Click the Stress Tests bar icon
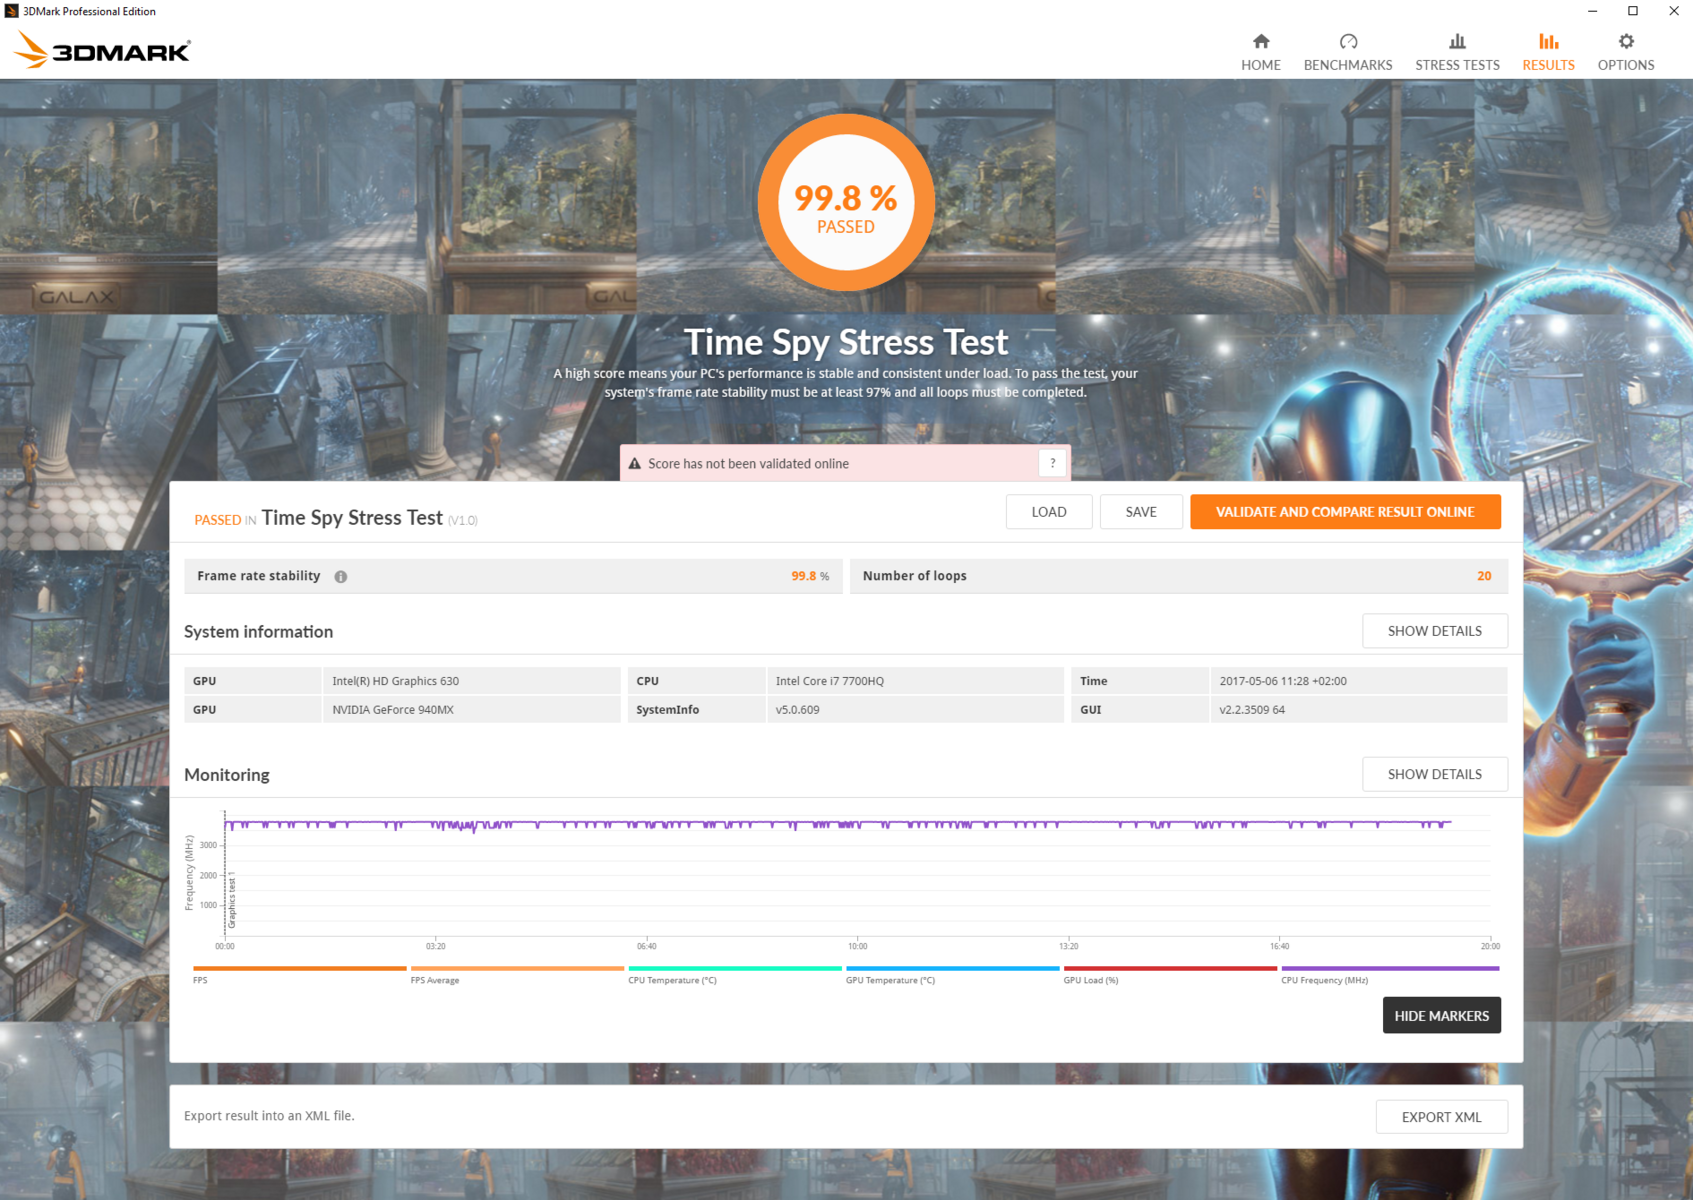 pyautogui.click(x=1457, y=41)
